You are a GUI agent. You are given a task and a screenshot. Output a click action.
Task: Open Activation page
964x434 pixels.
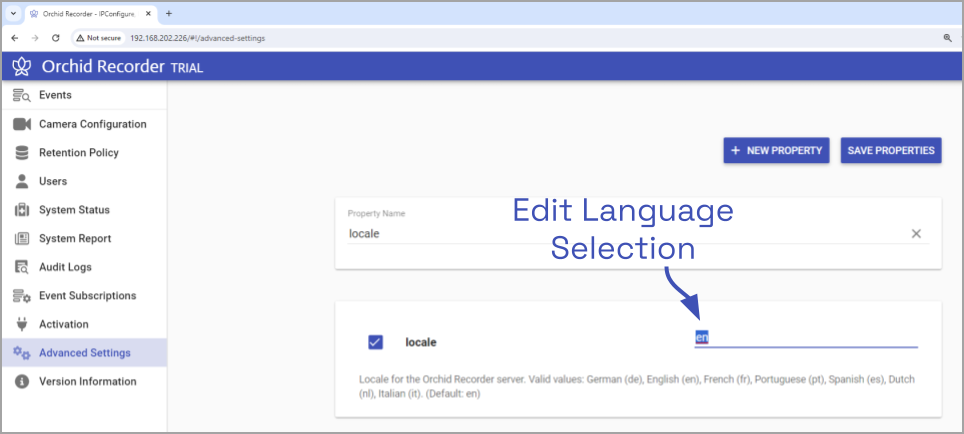coord(84,324)
